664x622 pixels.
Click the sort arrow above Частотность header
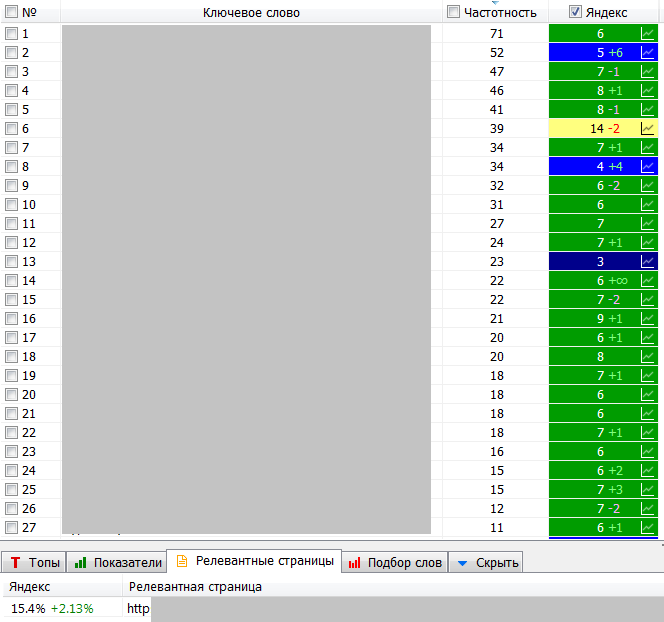pyautogui.click(x=495, y=2)
